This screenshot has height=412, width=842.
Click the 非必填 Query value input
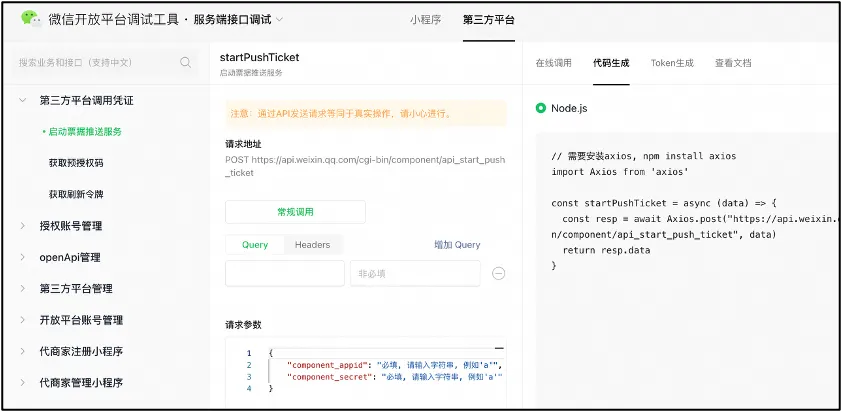tap(415, 273)
